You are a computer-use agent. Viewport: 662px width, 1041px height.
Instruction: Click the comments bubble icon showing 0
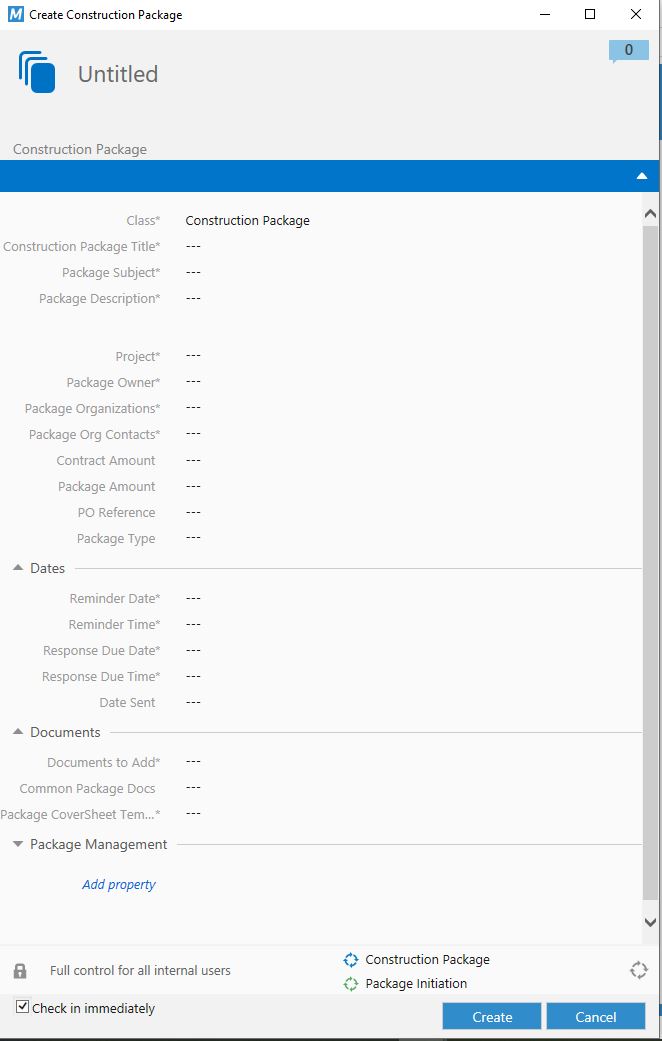tap(628, 51)
